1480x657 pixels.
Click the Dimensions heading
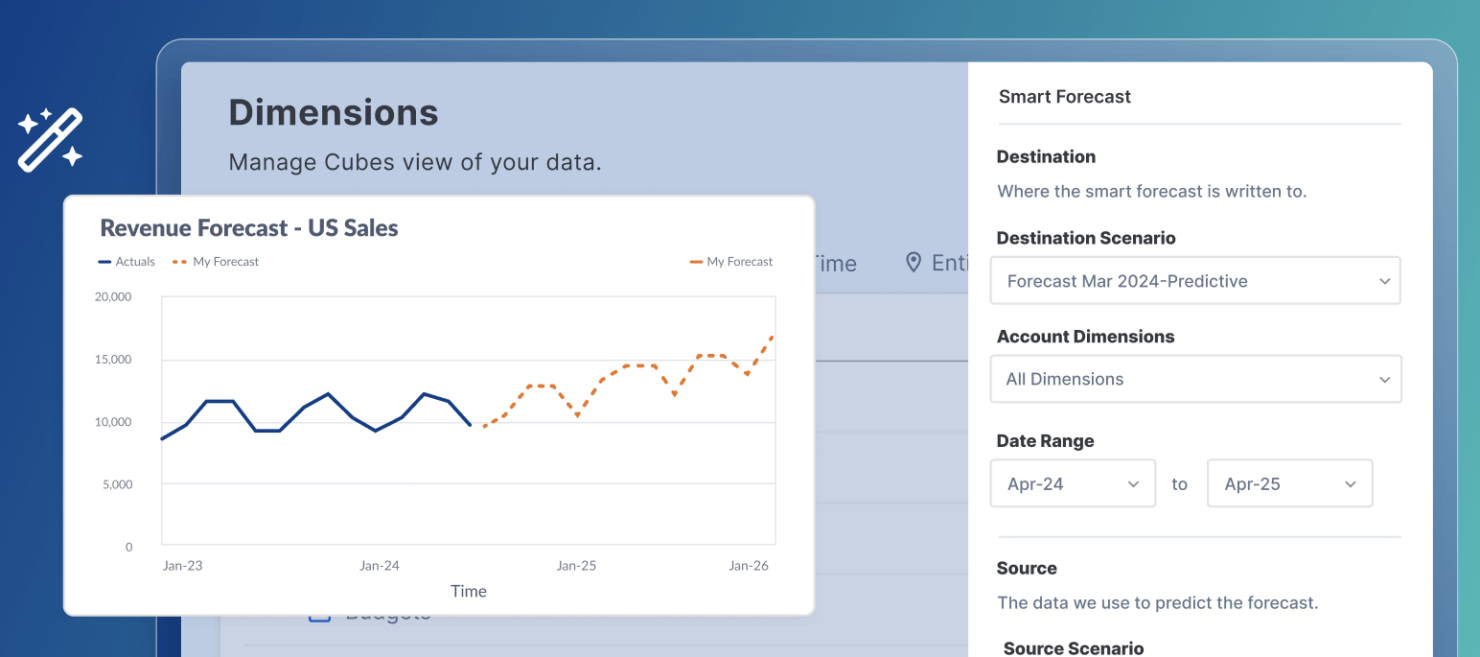click(333, 112)
